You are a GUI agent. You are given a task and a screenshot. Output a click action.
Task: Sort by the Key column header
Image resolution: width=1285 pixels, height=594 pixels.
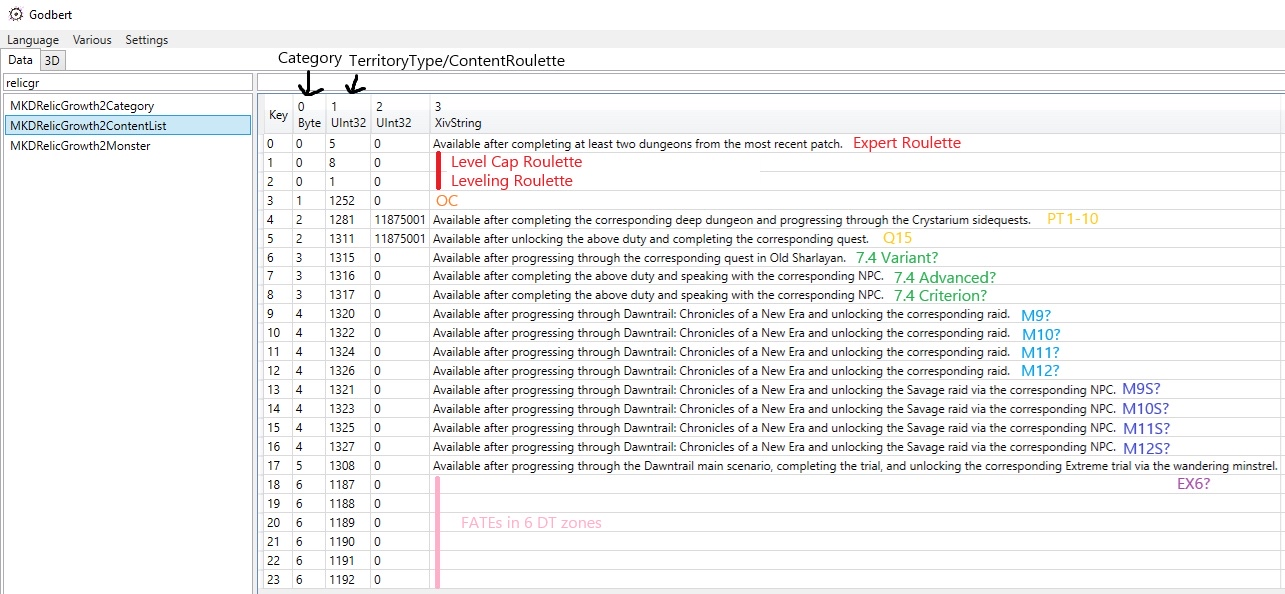point(278,114)
